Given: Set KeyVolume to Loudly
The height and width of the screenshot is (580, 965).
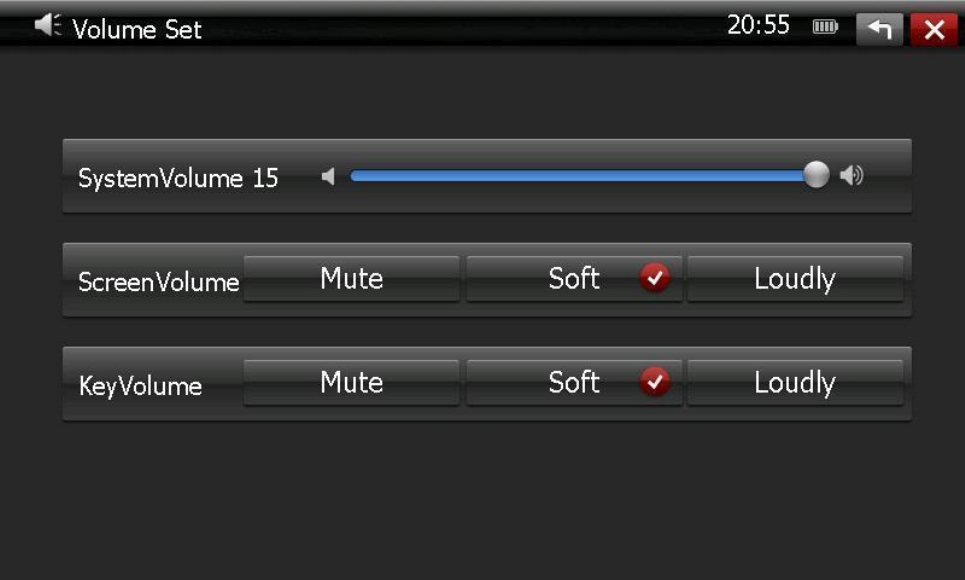Looking at the screenshot, I should click(x=794, y=383).
